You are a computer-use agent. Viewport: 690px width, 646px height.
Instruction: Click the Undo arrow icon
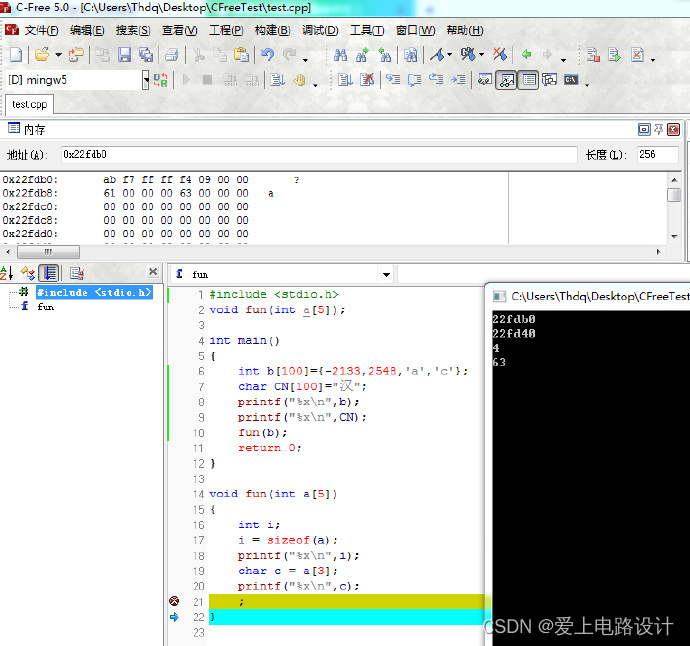tap(267, 55)
